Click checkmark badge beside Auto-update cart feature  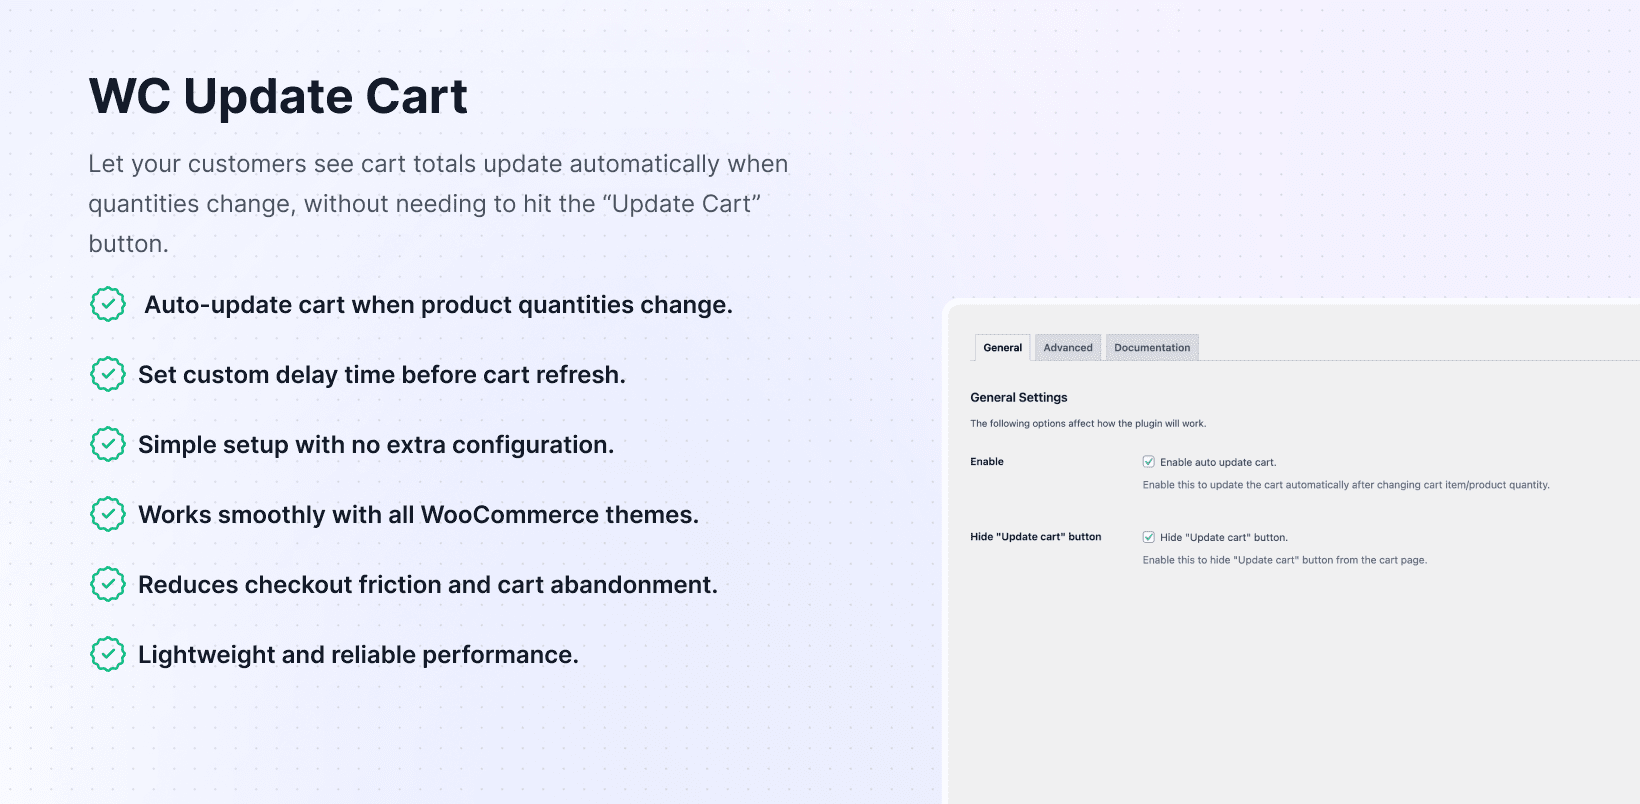[108, 304]
